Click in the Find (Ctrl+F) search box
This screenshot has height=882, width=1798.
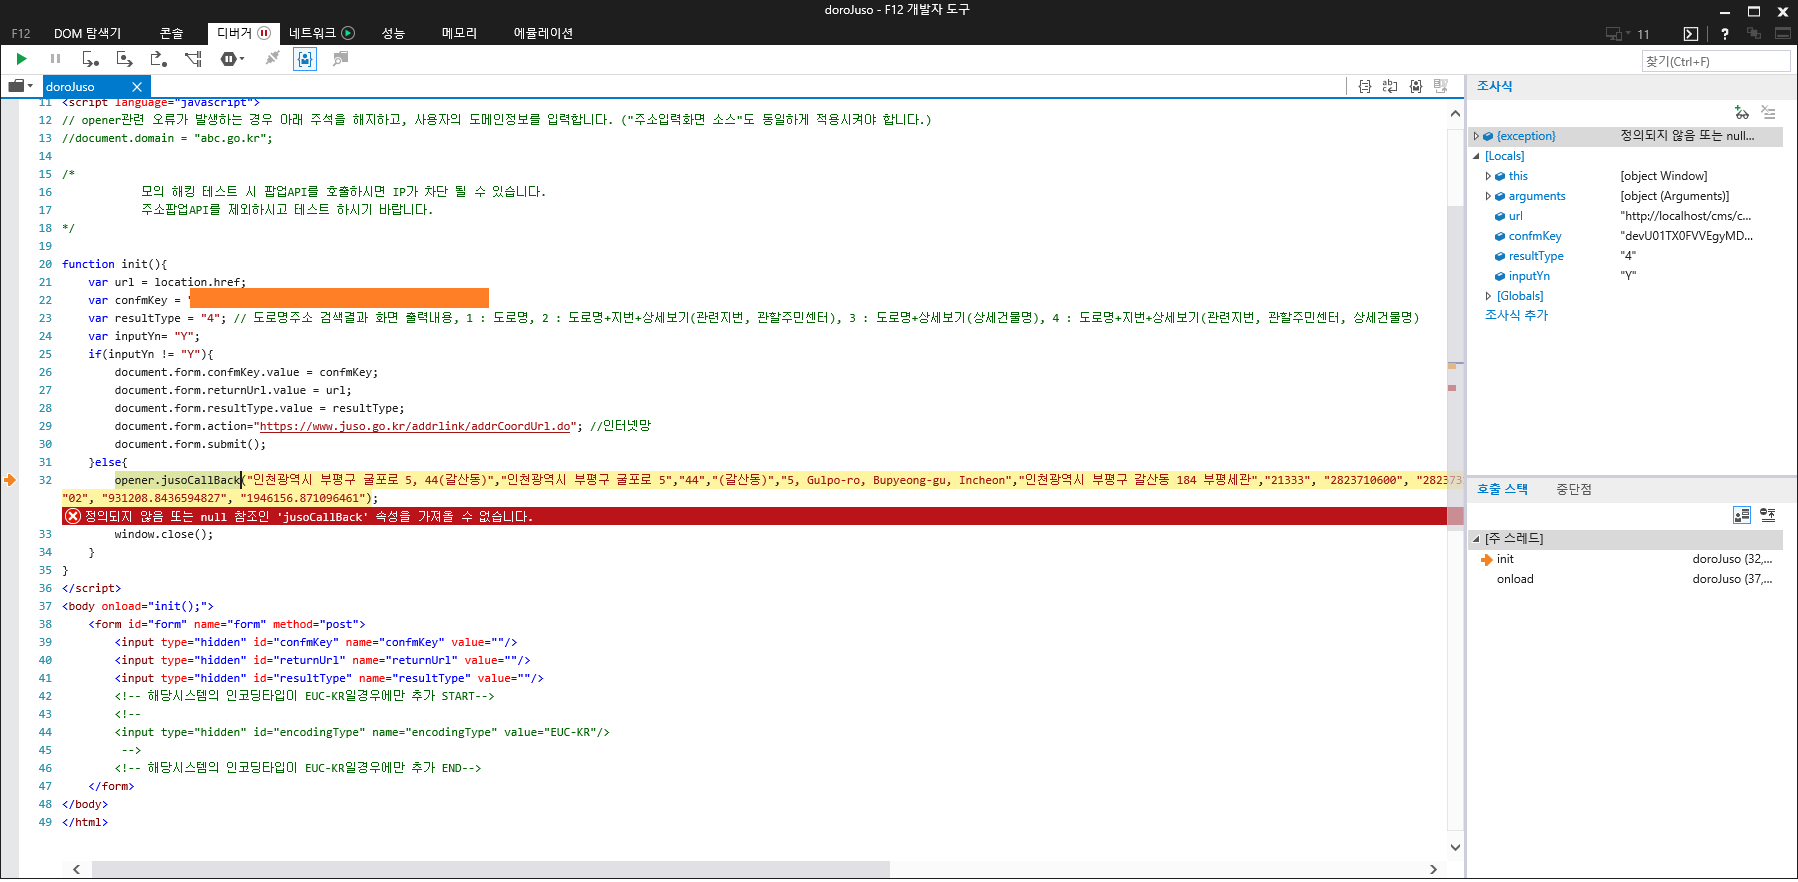click(1716, 61)
